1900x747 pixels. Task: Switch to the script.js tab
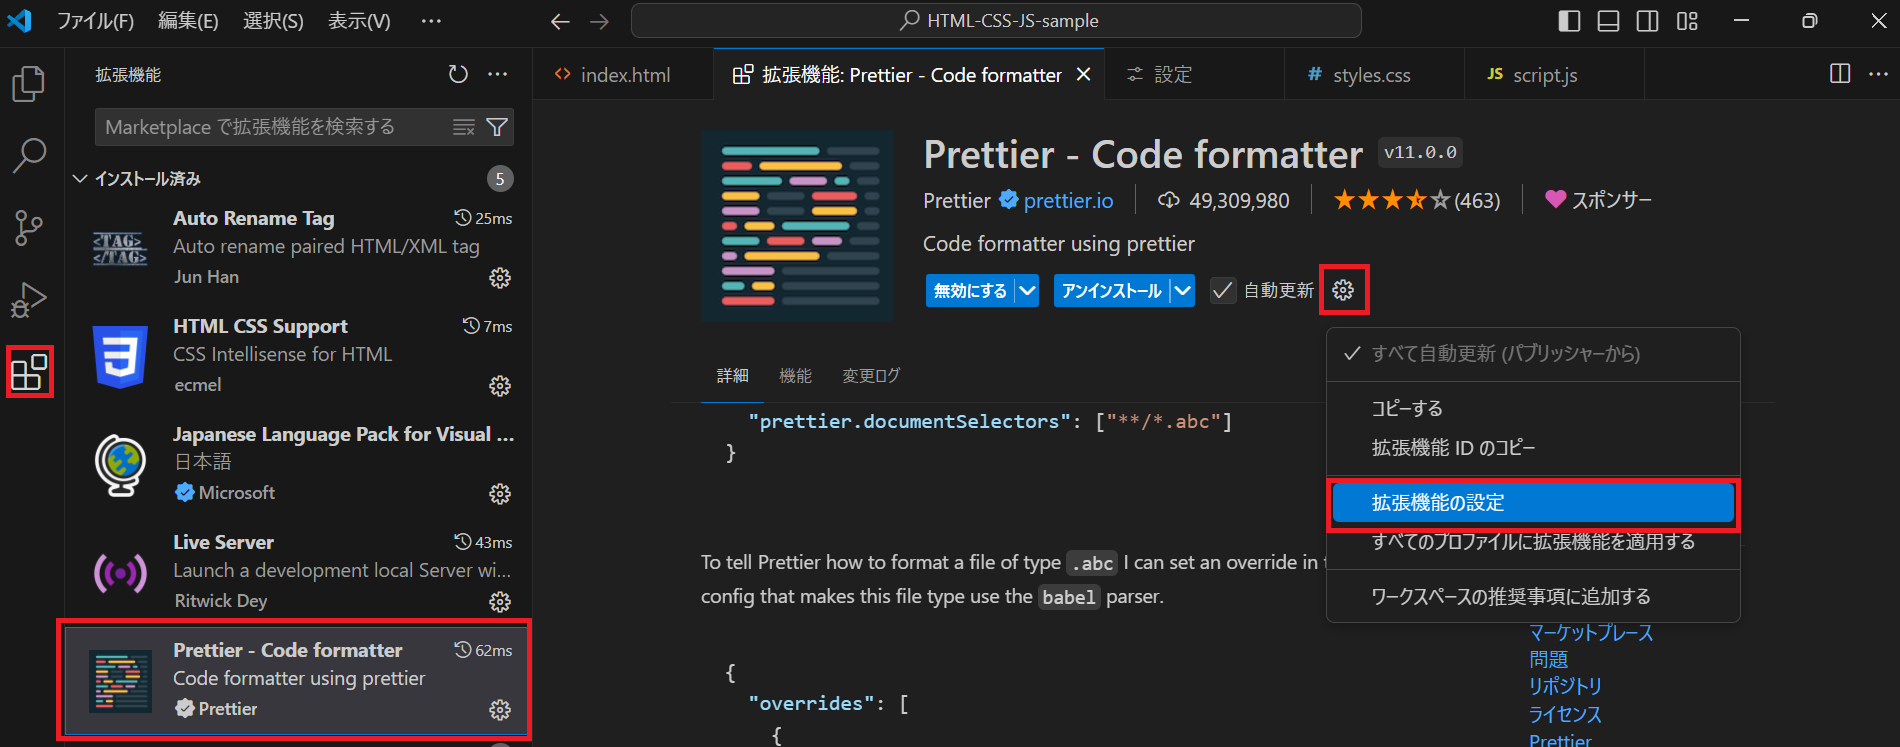[1554, 75]
